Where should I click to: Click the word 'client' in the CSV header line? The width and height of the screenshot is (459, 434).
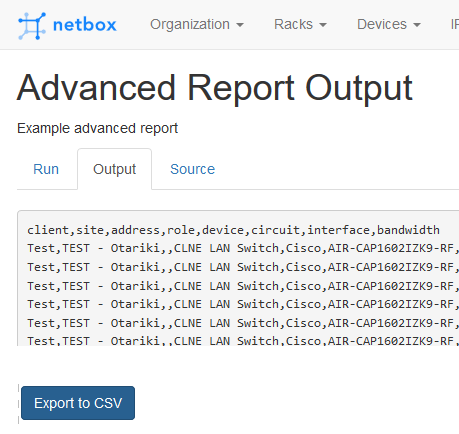(48, 230)
